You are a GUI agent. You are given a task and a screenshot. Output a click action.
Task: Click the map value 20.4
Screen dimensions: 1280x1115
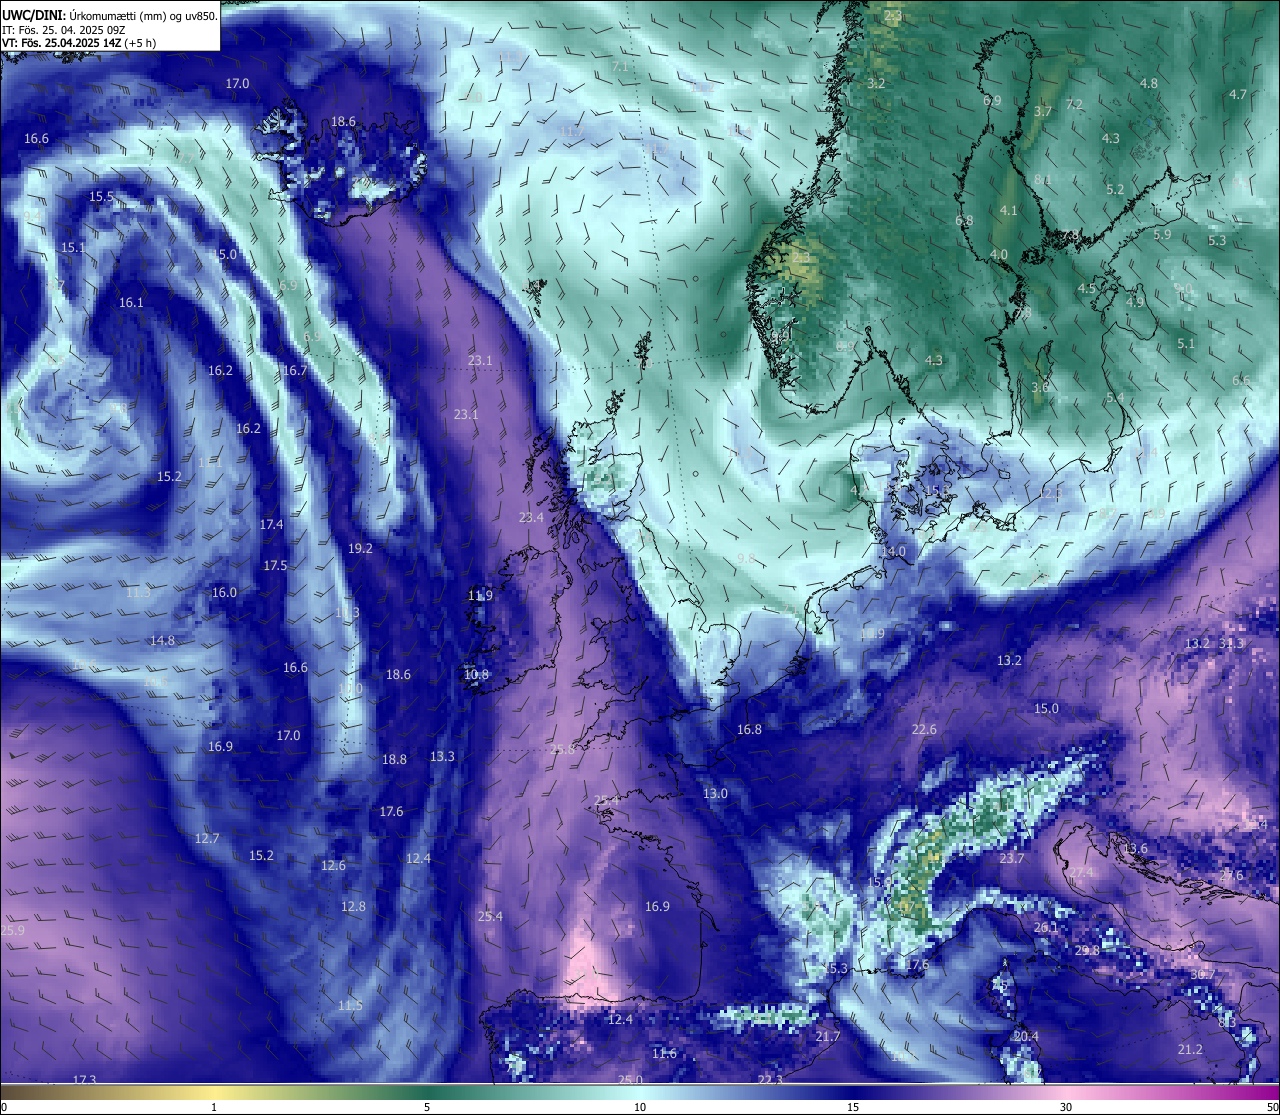pos(1026,1037)
